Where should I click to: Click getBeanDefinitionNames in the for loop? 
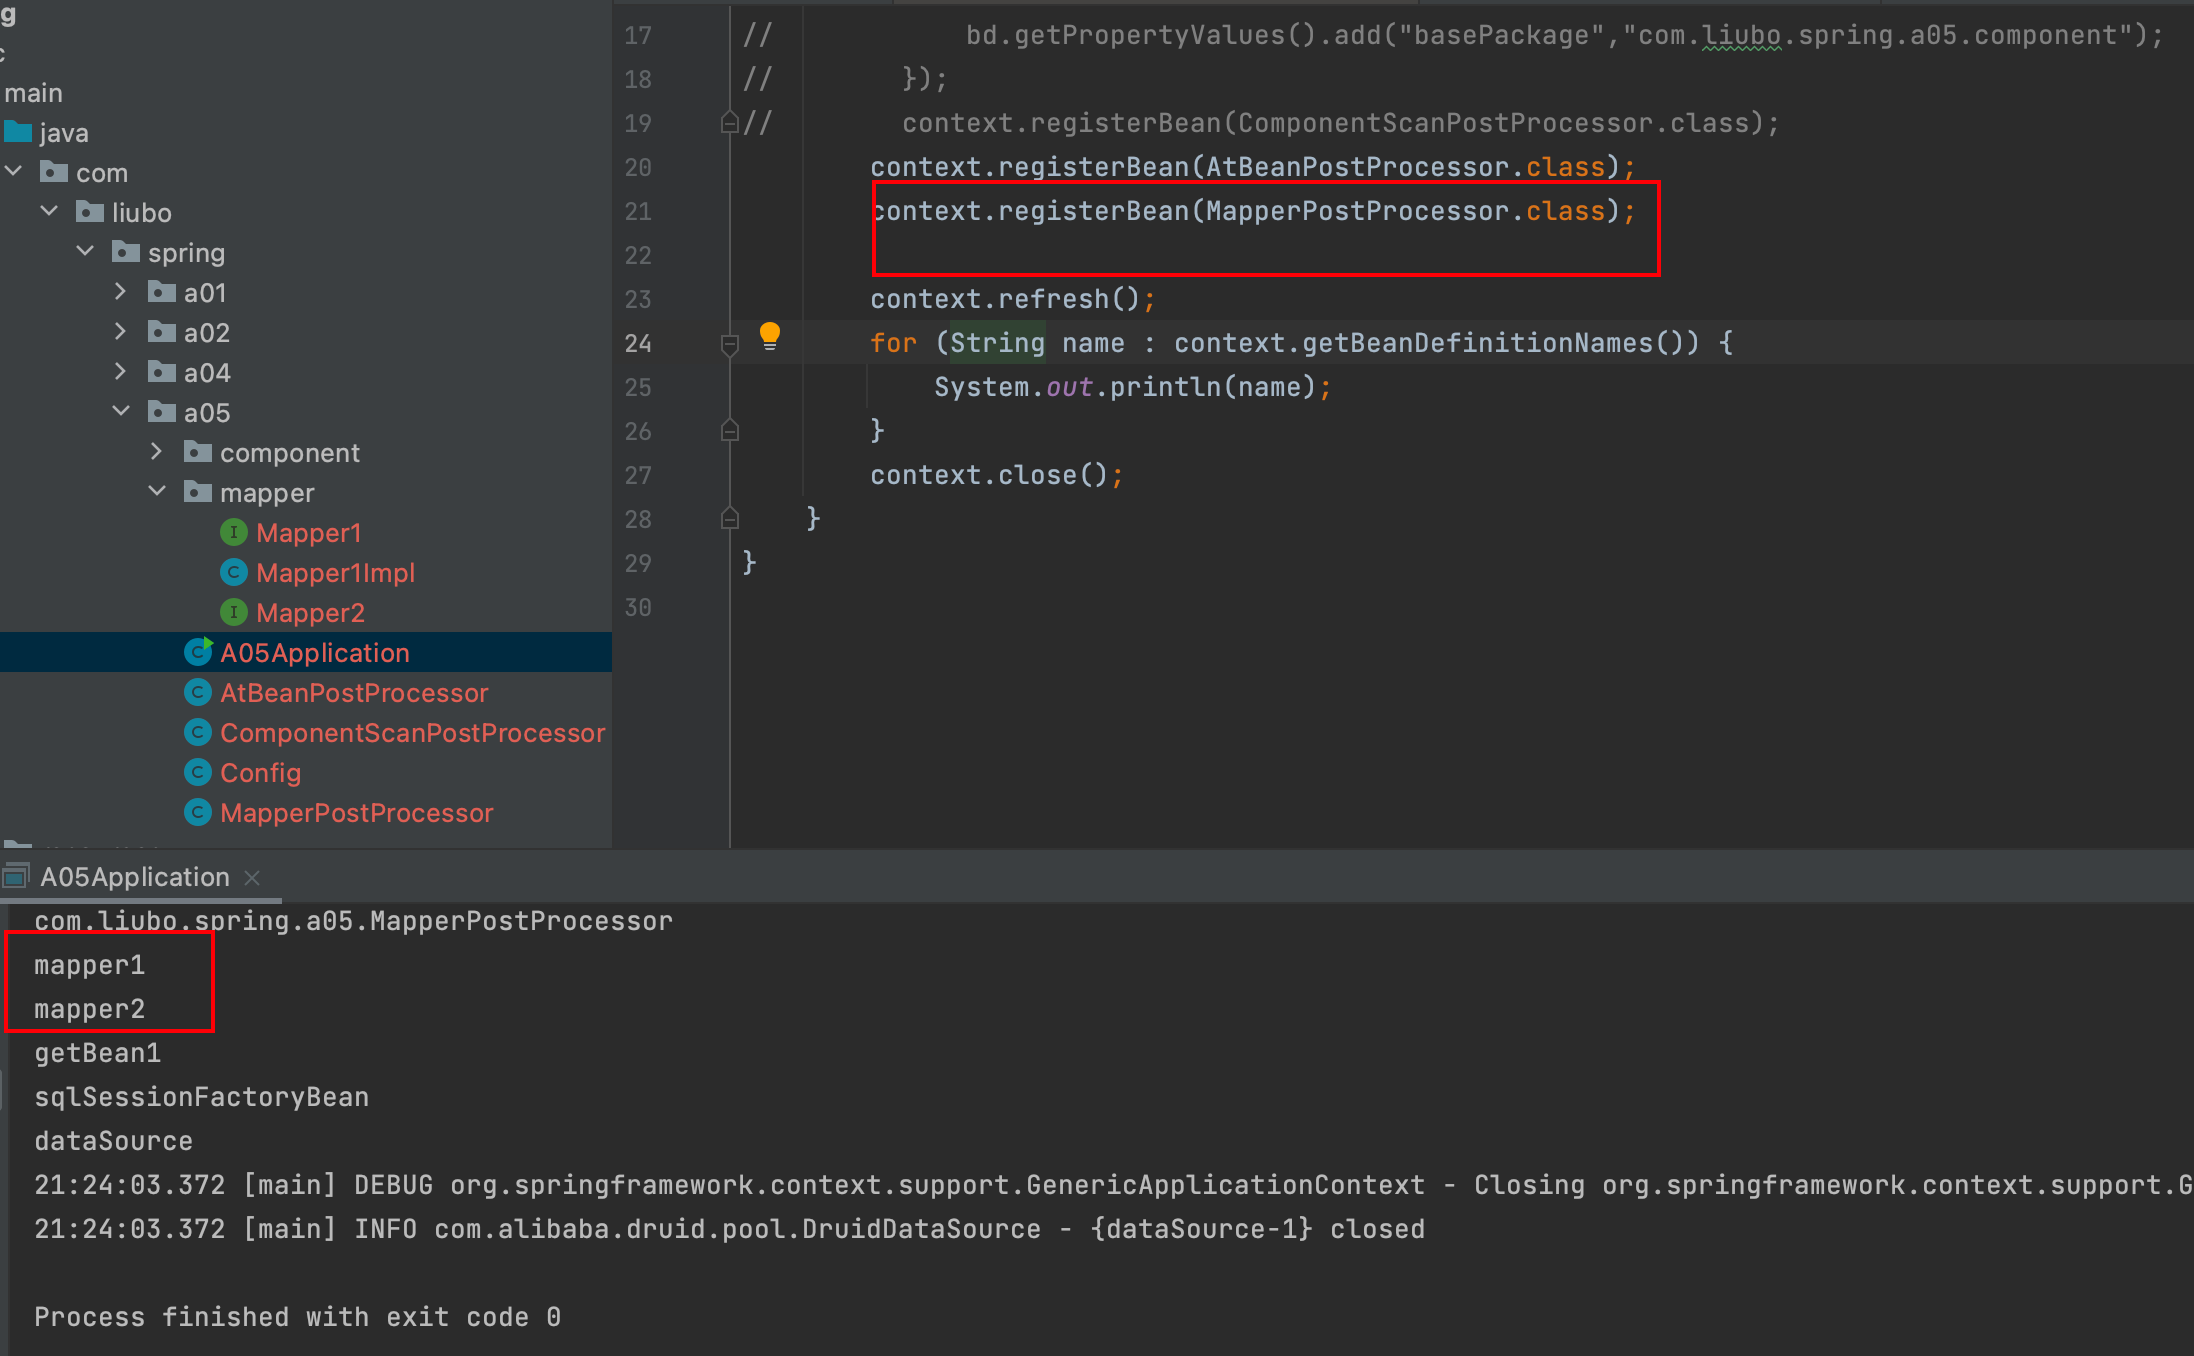pos(1478,343)
